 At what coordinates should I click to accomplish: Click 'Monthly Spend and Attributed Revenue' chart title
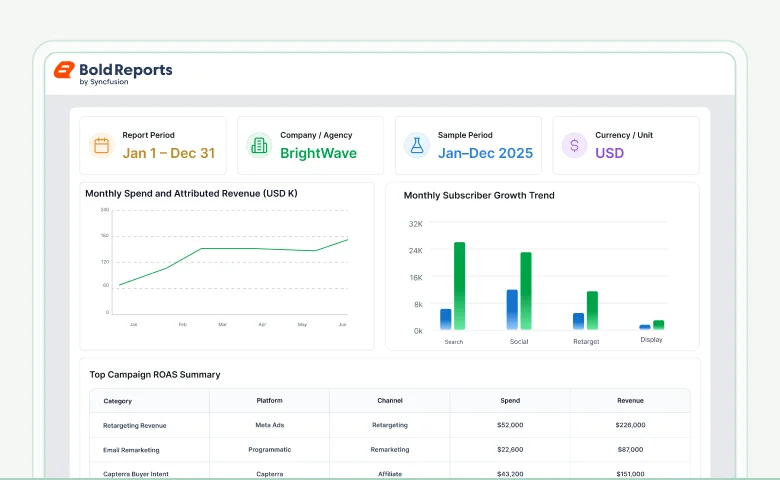click(191, 193)
